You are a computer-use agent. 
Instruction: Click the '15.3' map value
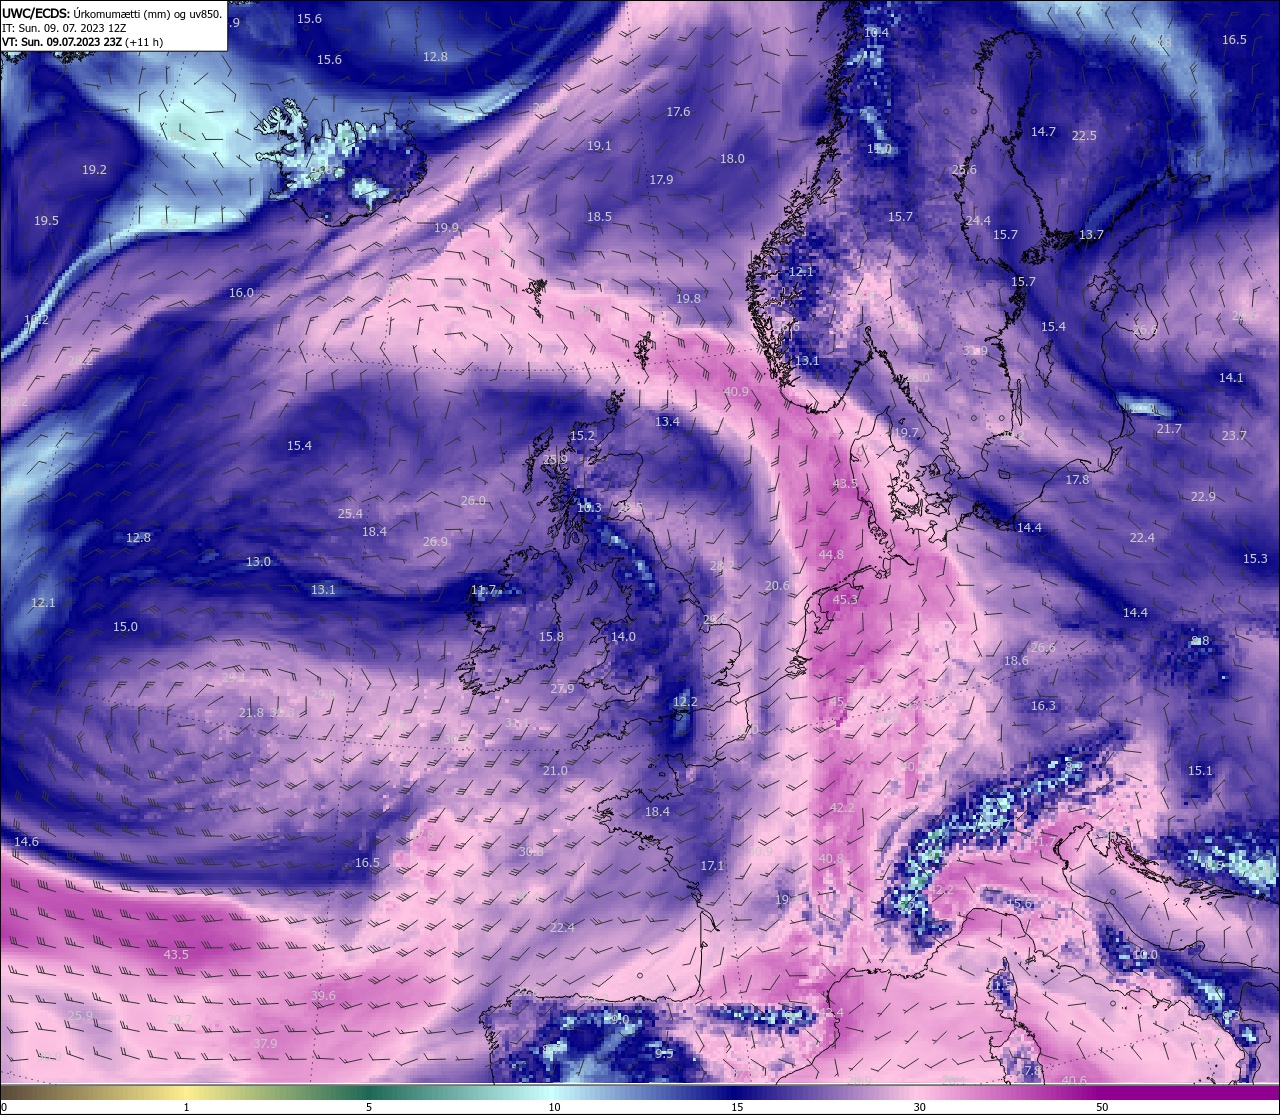coord(1255,559)
